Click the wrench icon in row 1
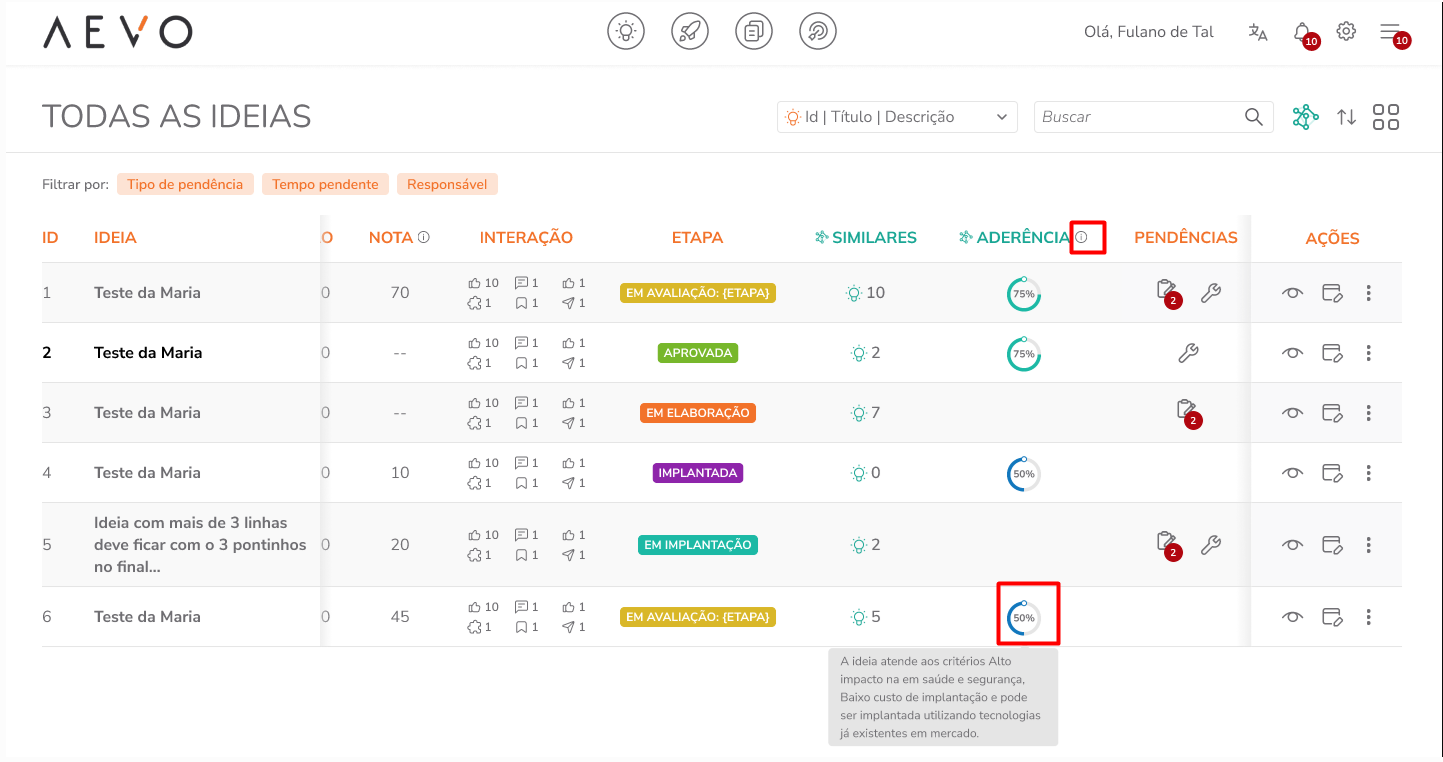The image size is (1443, 762). click(1210, 293)
